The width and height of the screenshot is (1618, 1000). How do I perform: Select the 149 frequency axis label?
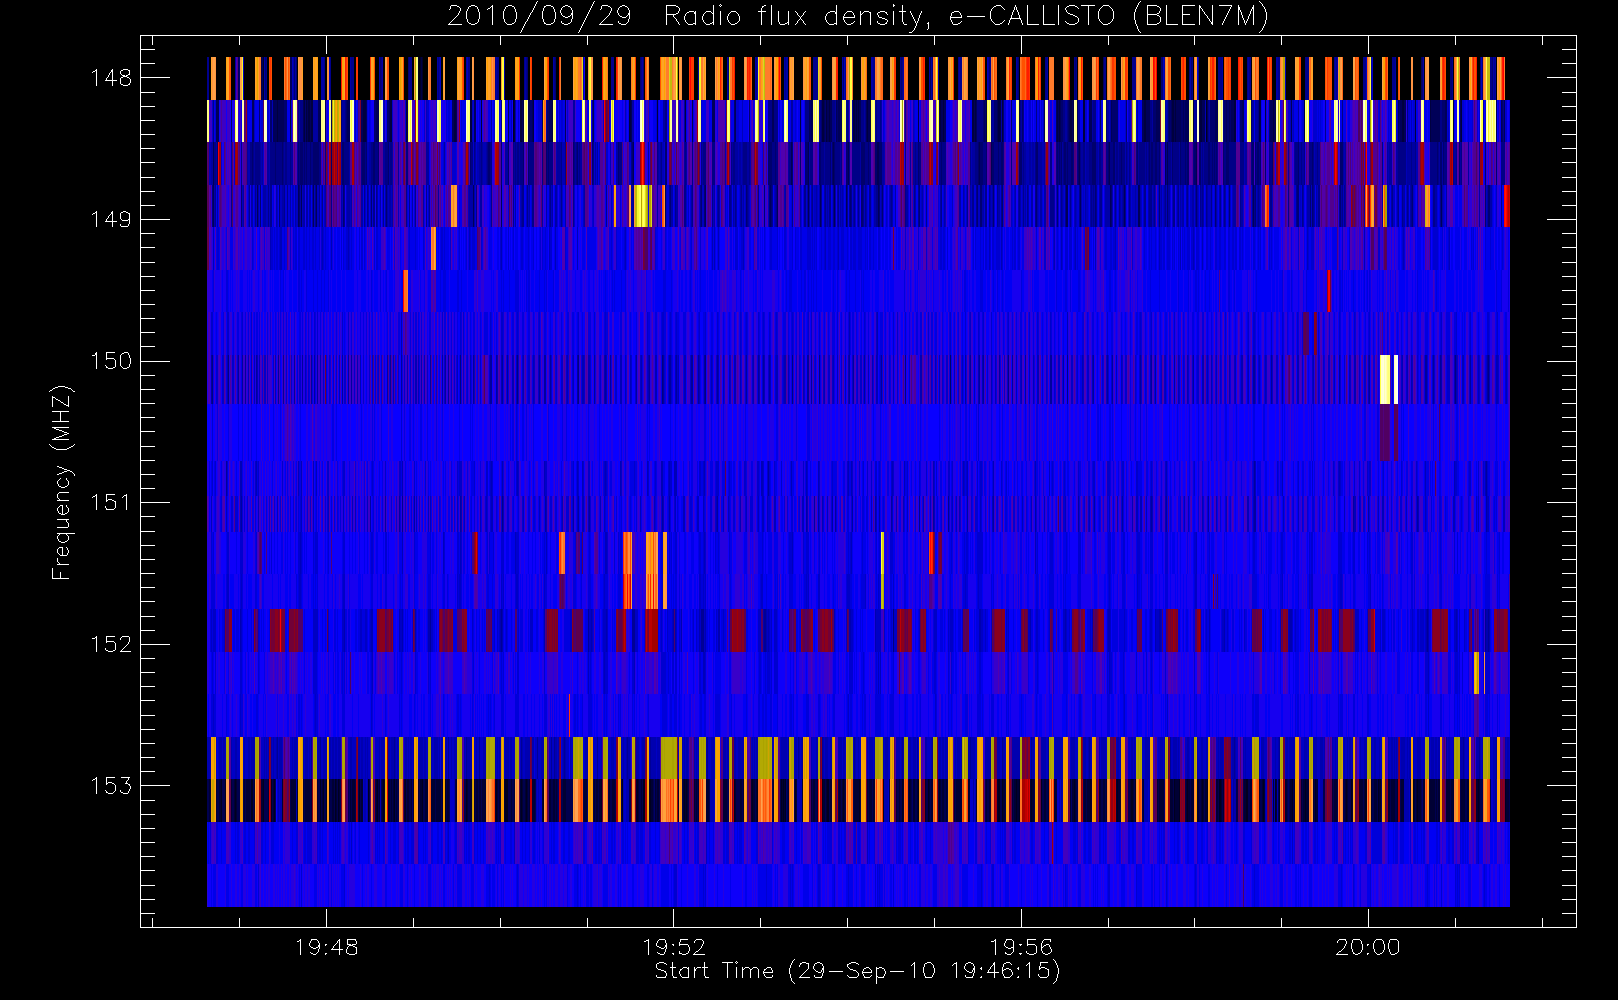111,219
